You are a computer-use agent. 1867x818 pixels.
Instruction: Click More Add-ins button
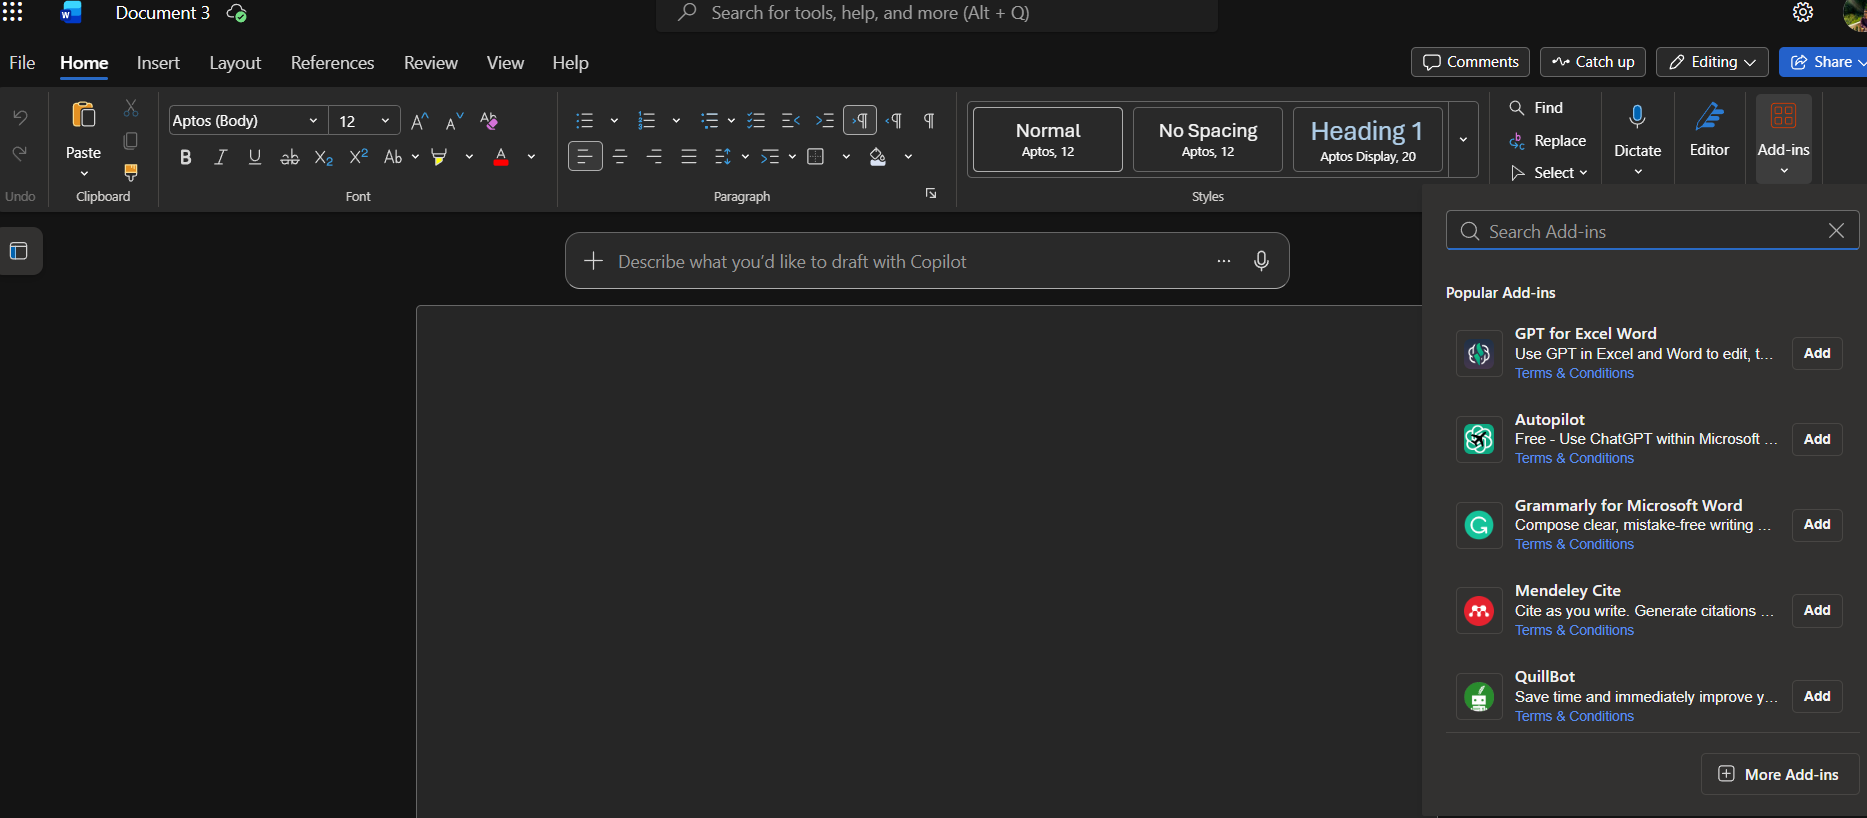coord(1779,774)
